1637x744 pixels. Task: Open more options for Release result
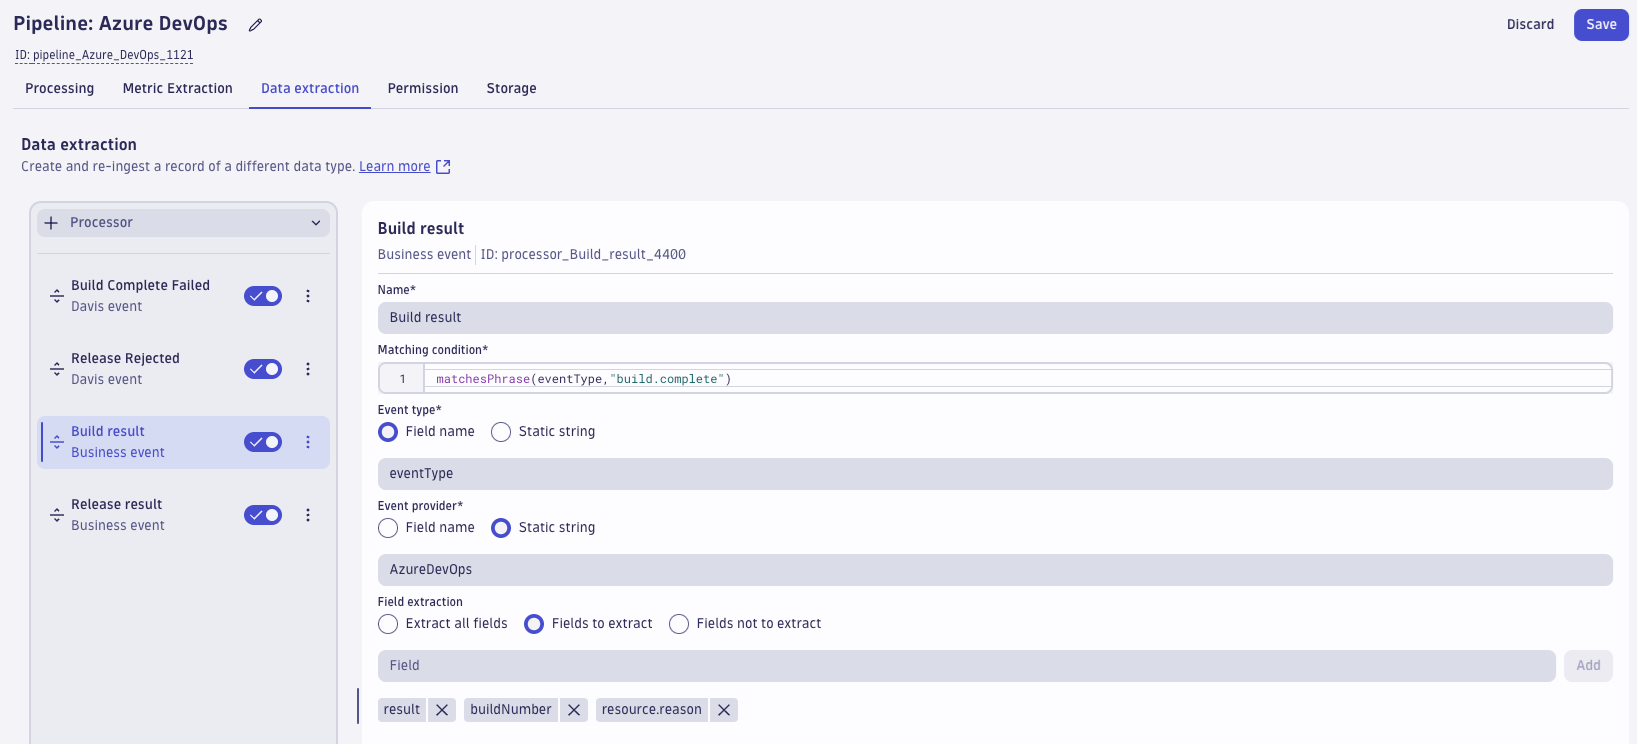308,515
